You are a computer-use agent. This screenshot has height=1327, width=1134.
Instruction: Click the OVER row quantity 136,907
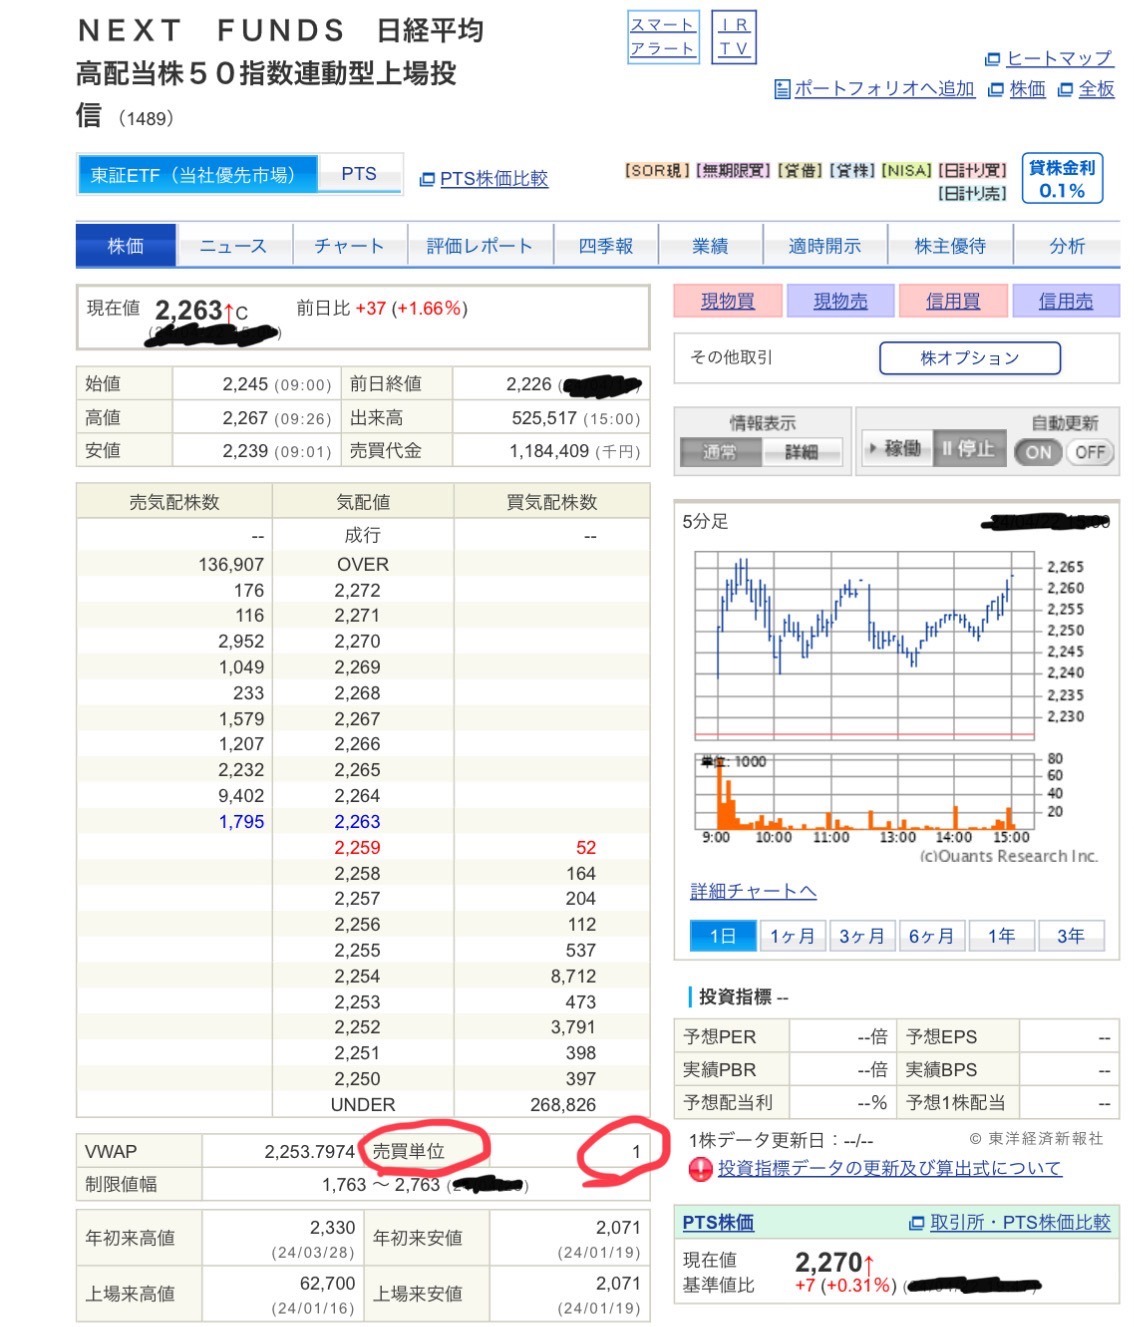tap(231, 565)
